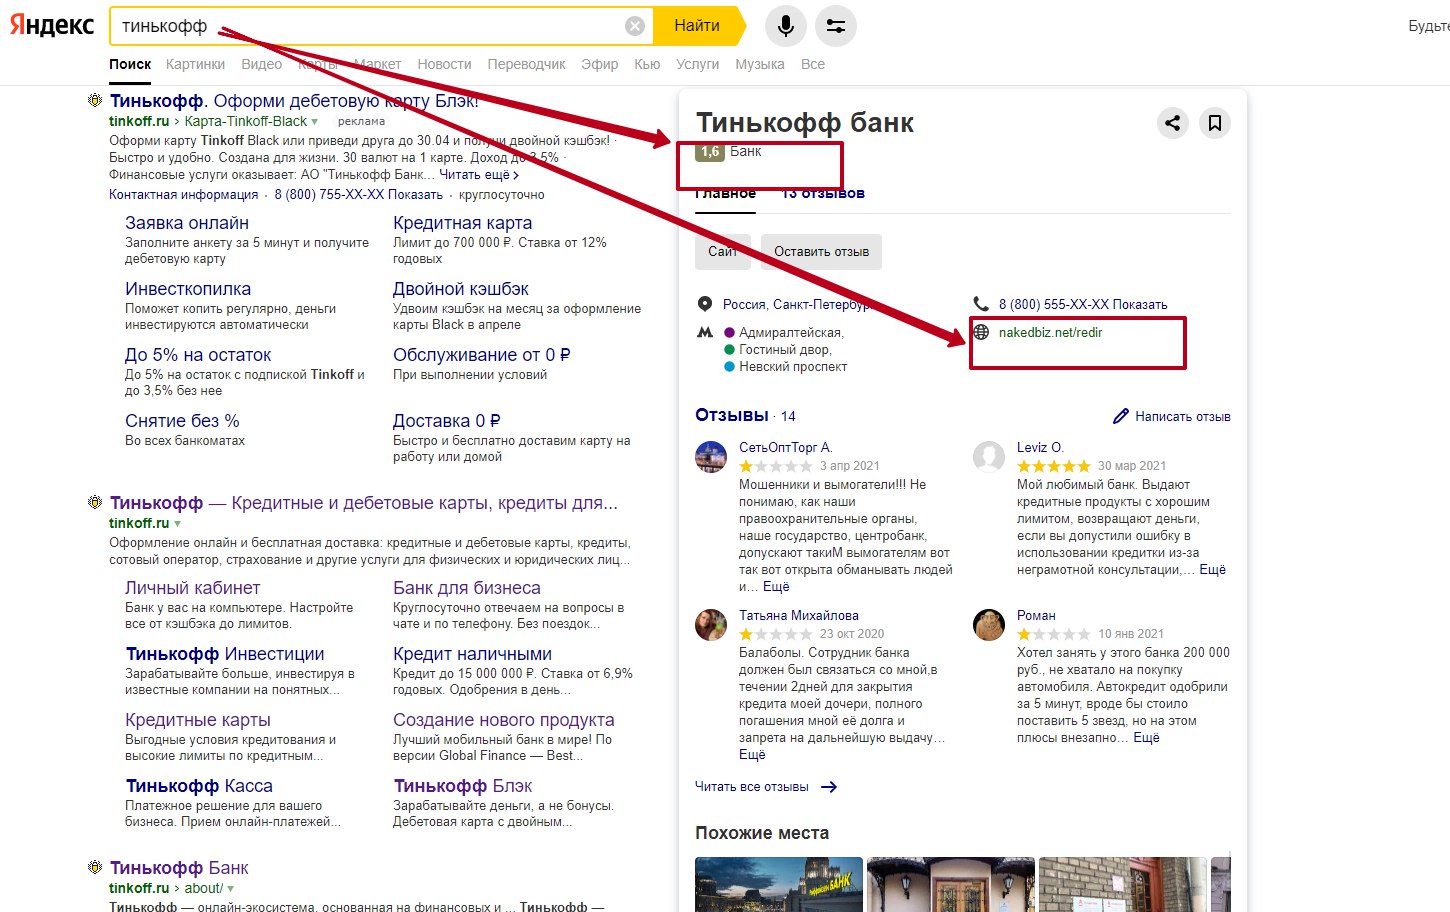
Task: Open Читать все отзывы link
Action: 752,787
